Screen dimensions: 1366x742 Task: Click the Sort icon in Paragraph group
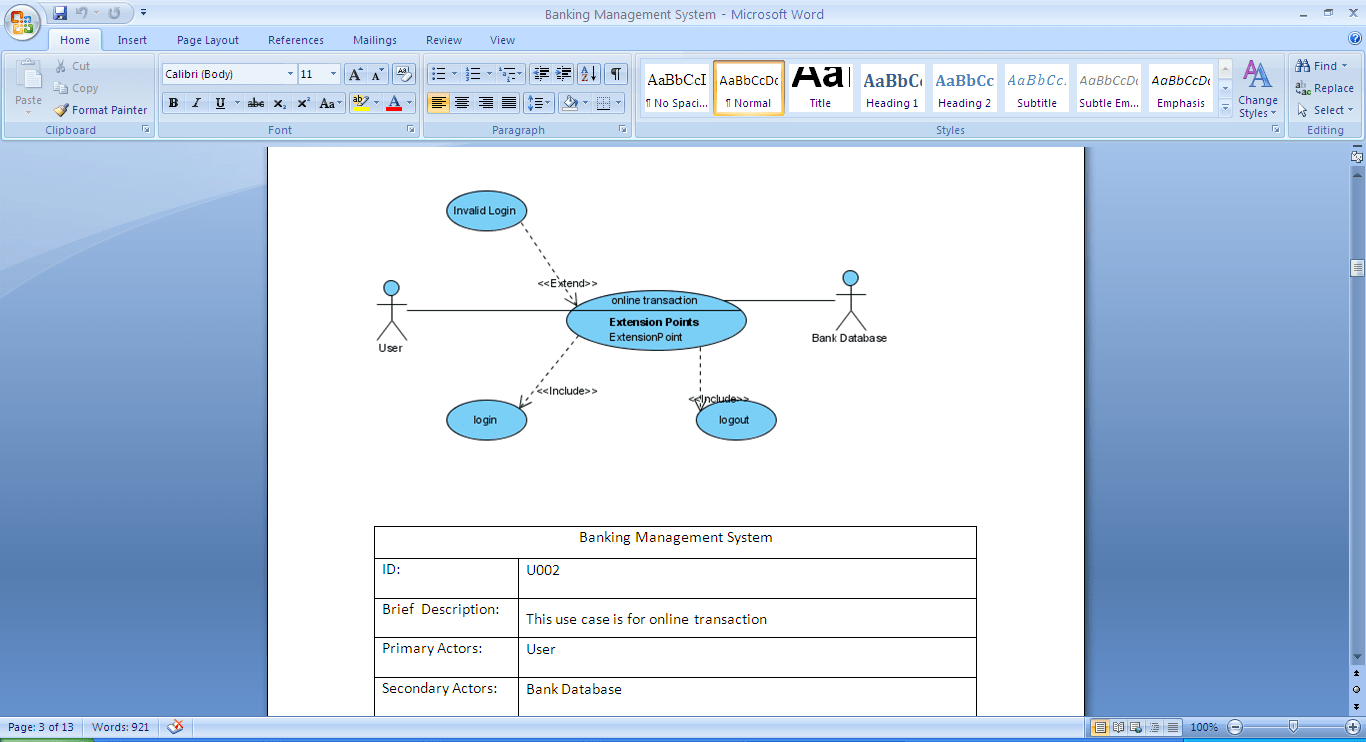[x=589, y=73]
